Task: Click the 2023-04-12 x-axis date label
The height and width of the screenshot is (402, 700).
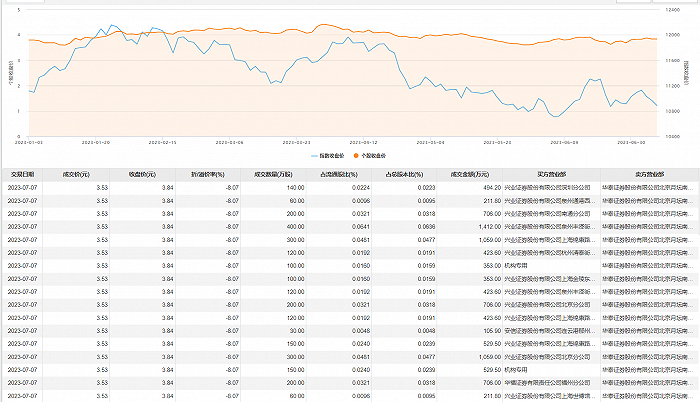Action: [363, 142]
